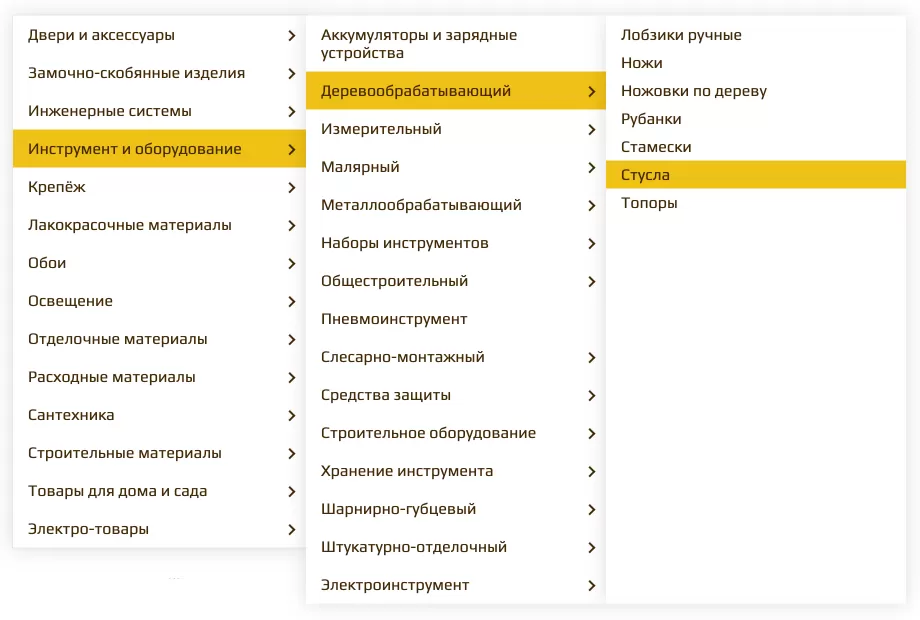Choose Деревообрабатывающий in the submenu
The width and height of the screenshot is (920, 620).
pos(416,91)
